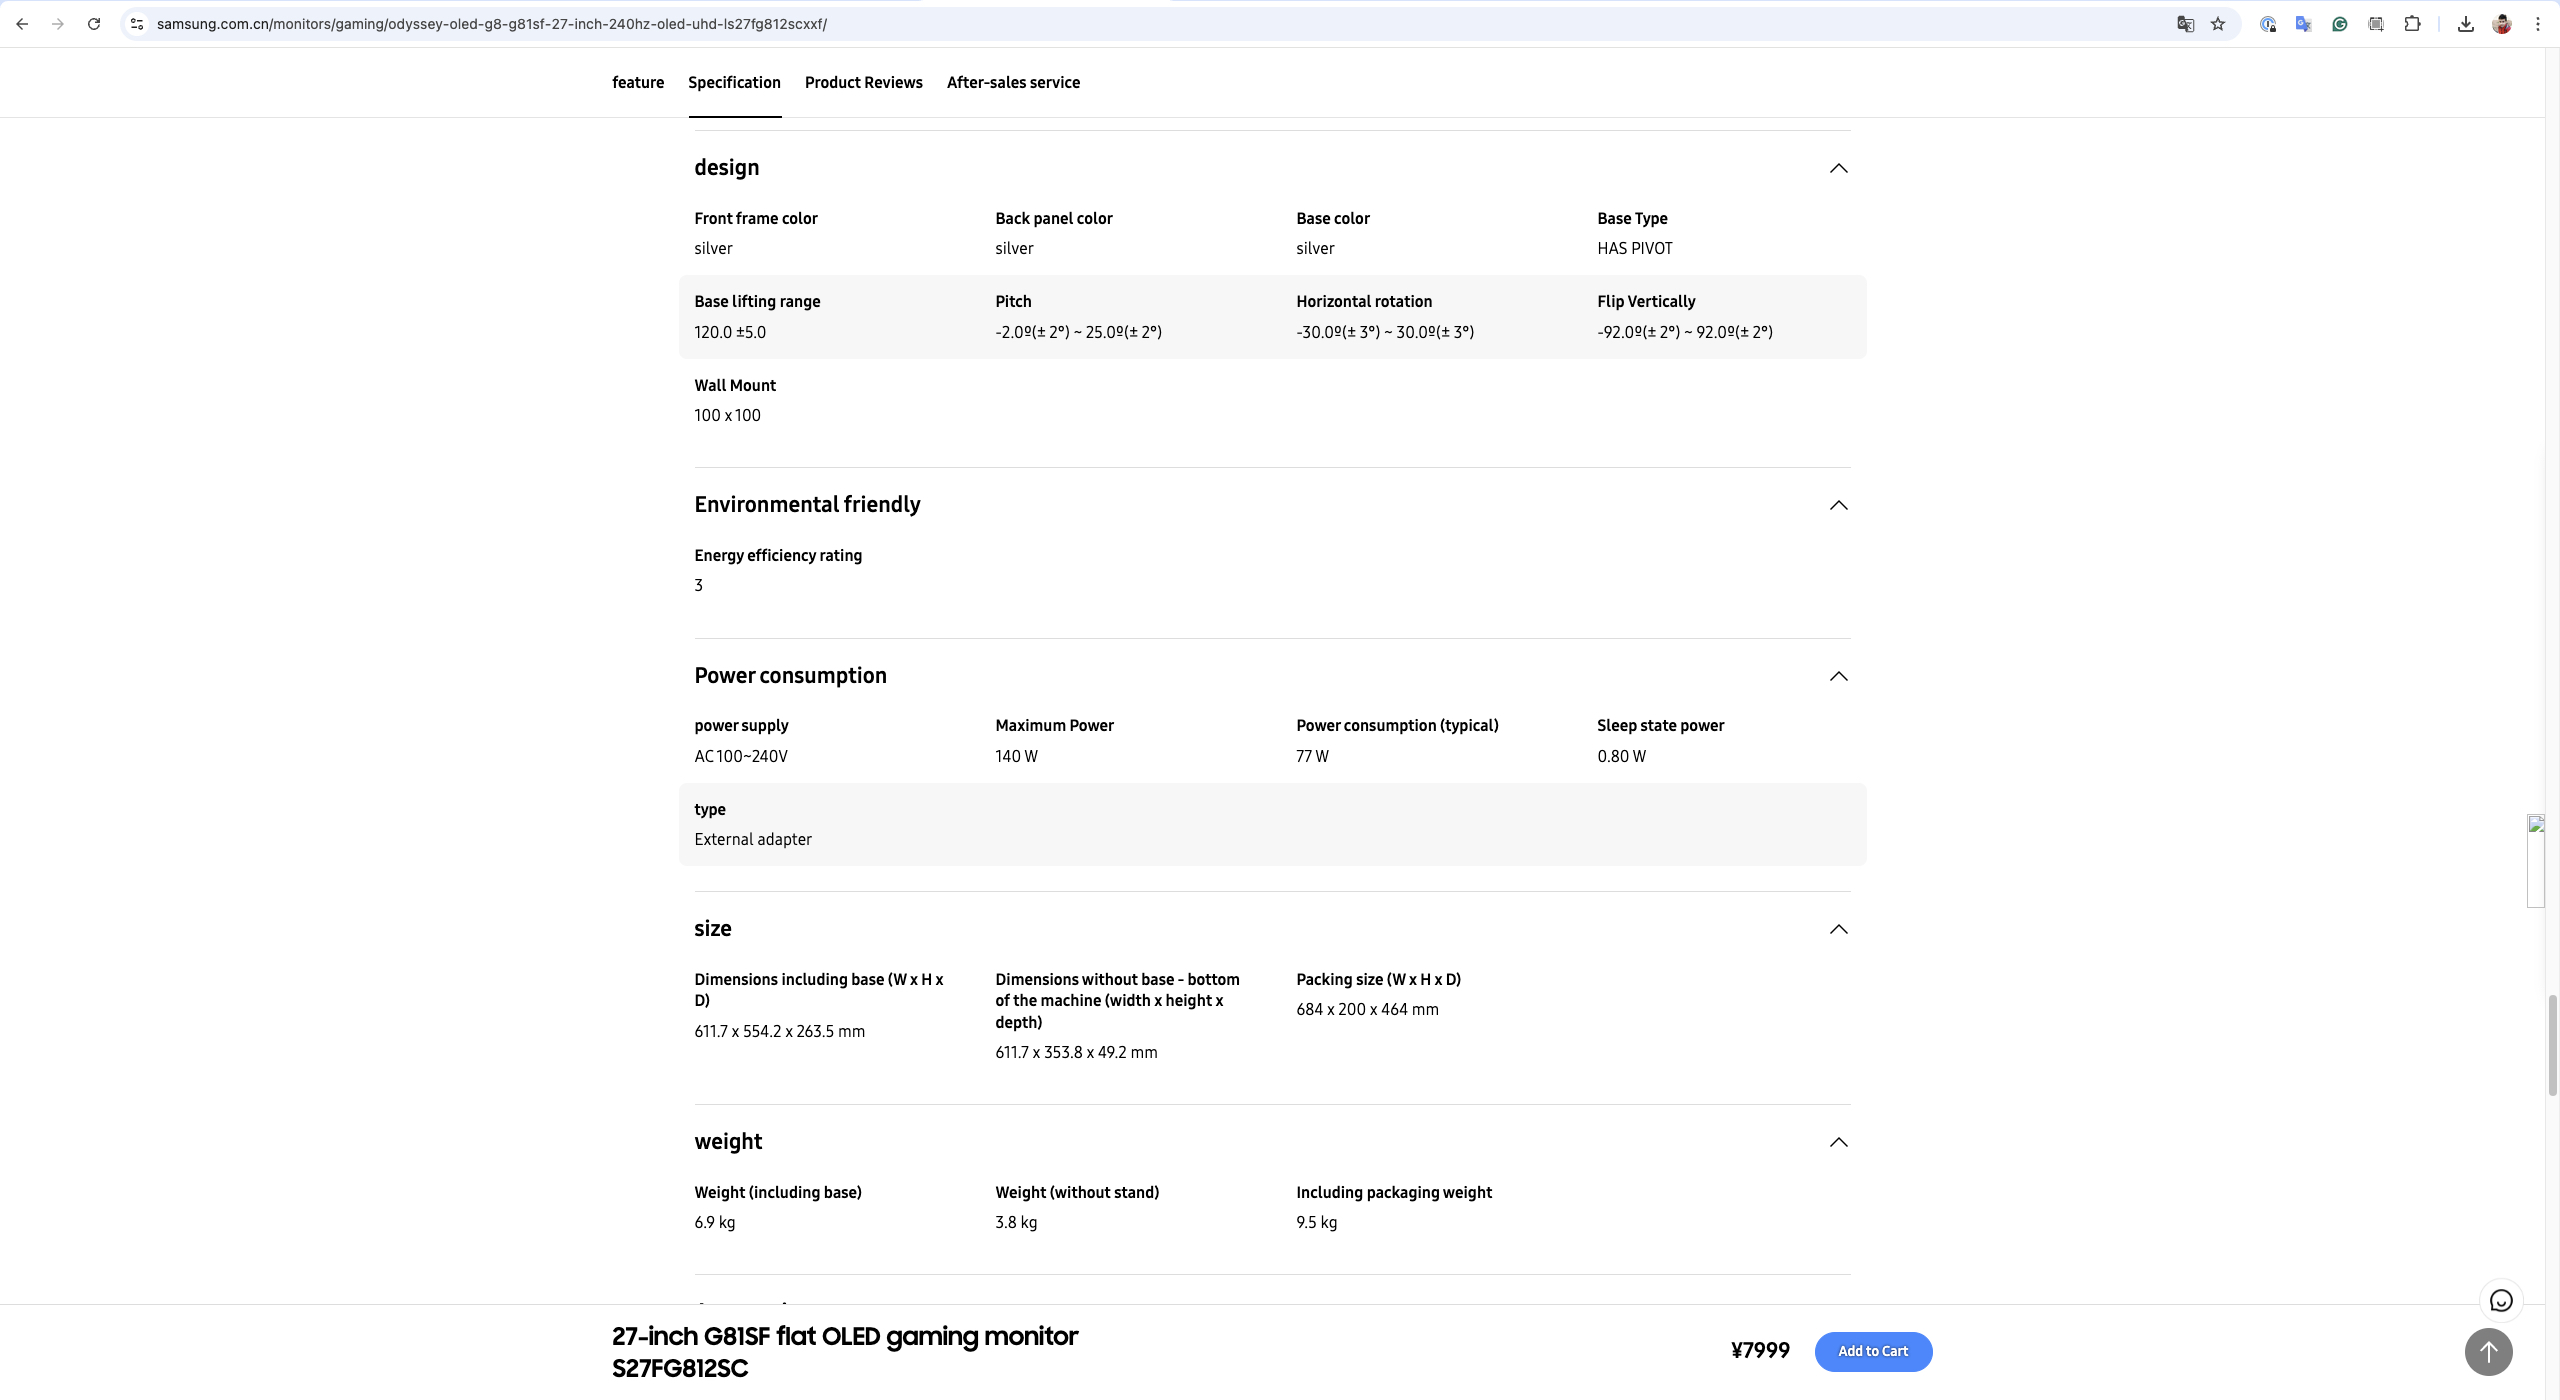This screenshot has width=2560, height=1400.
Task: Collapse the Environmental friendly section
Action: [1838, 505]
